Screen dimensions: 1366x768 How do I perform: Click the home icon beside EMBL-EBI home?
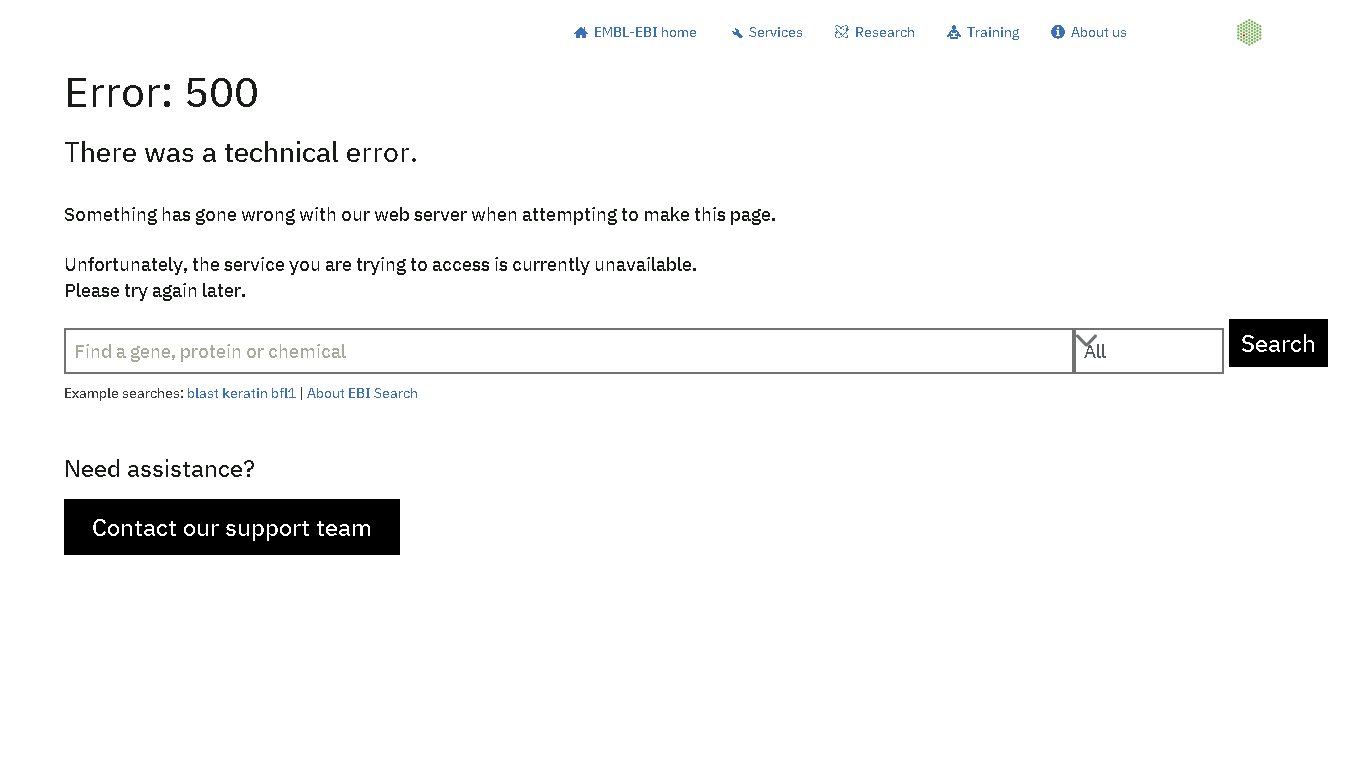coord(581,33)
